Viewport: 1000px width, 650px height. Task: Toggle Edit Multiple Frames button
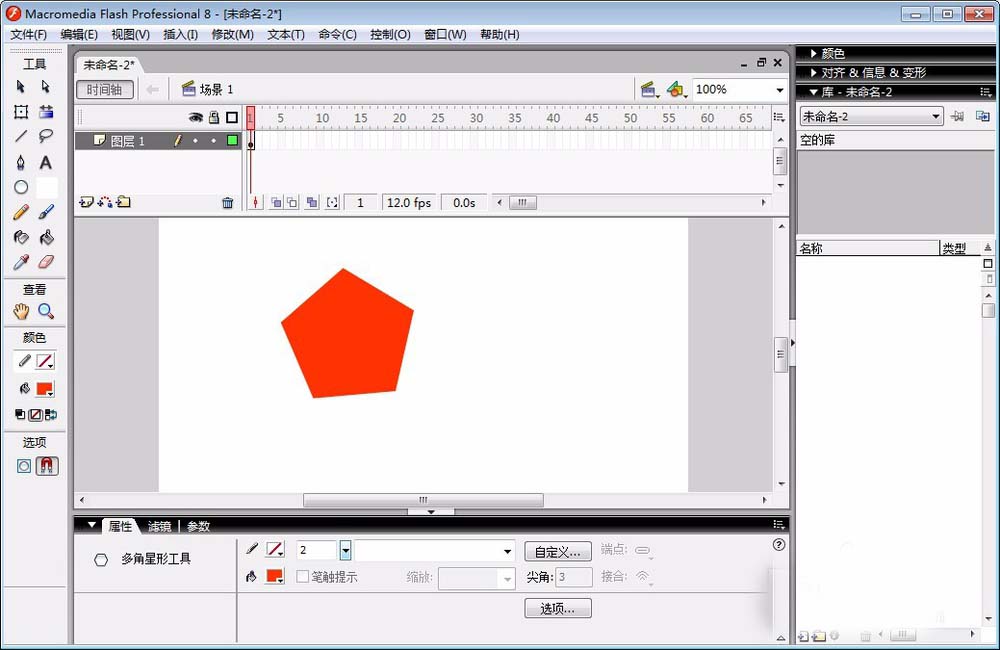click(312, 203)
